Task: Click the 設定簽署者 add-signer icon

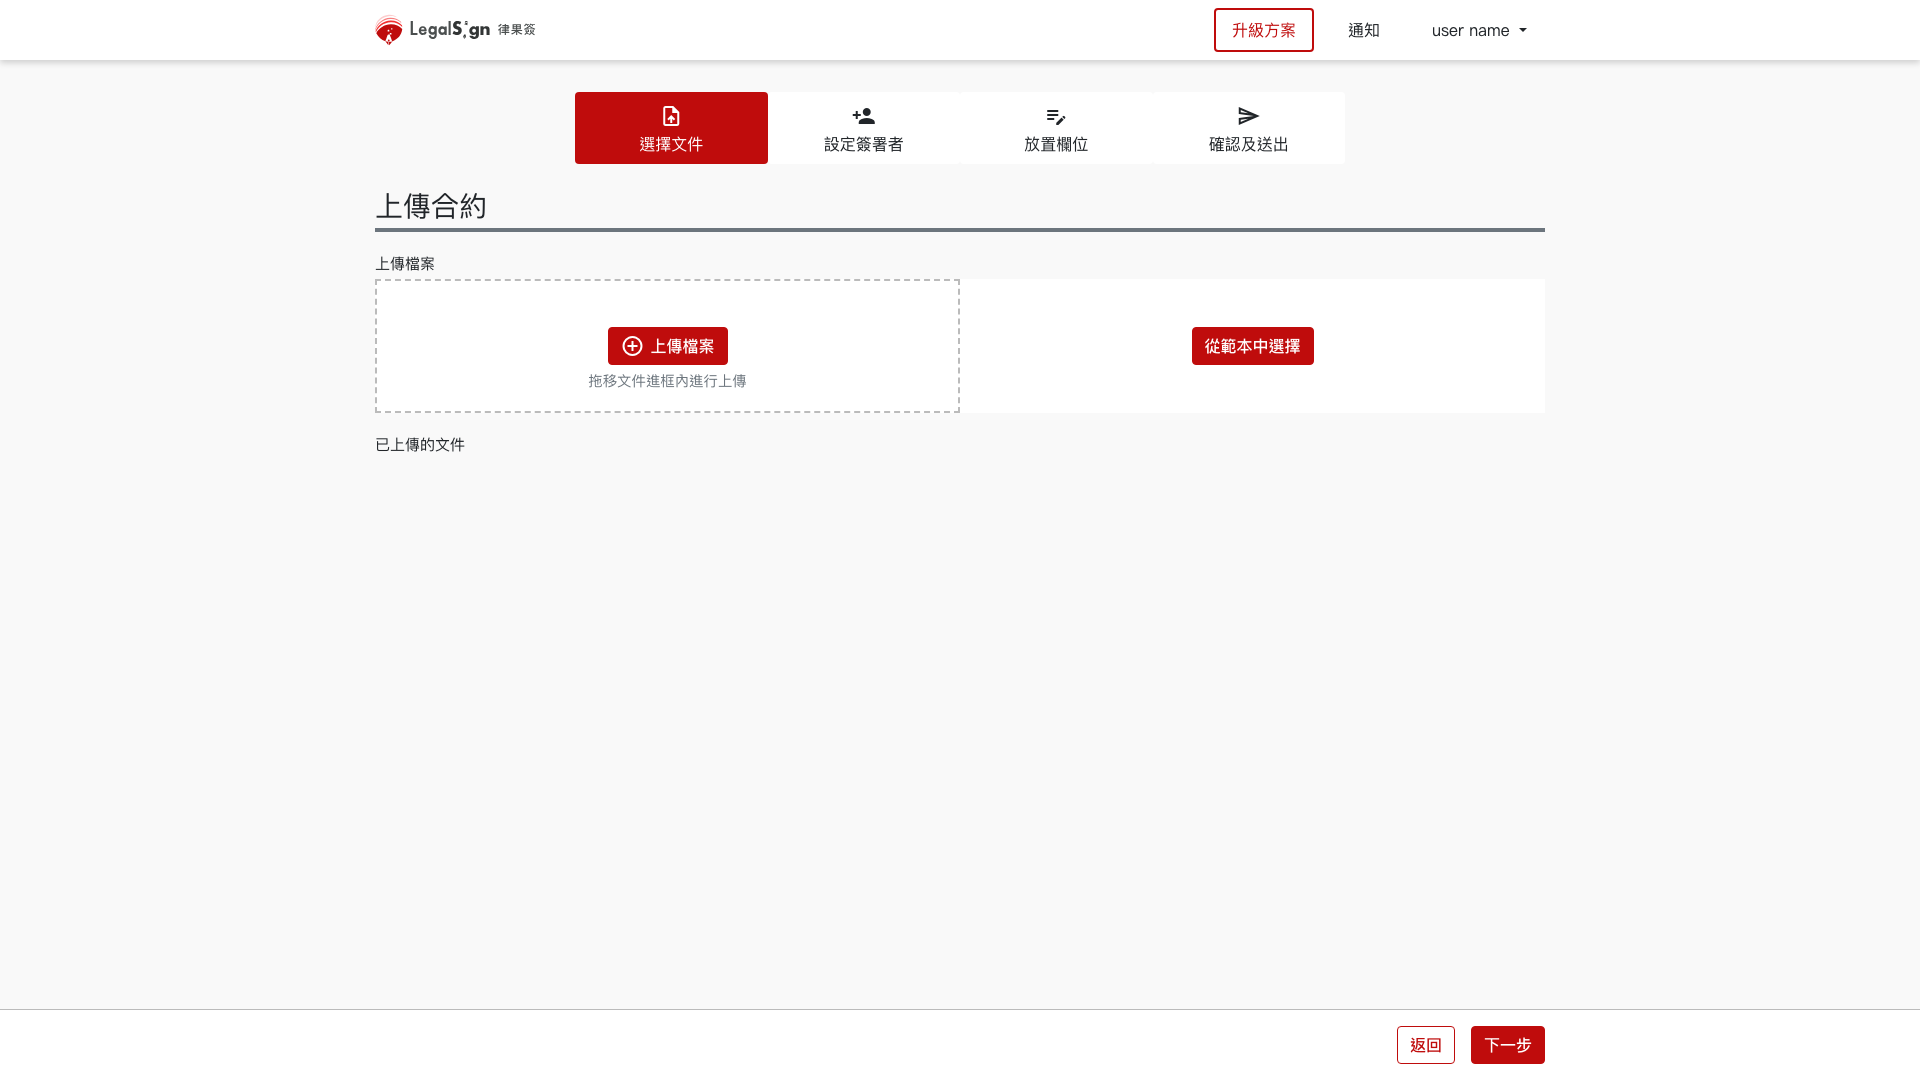Action: tap(862, 115)
